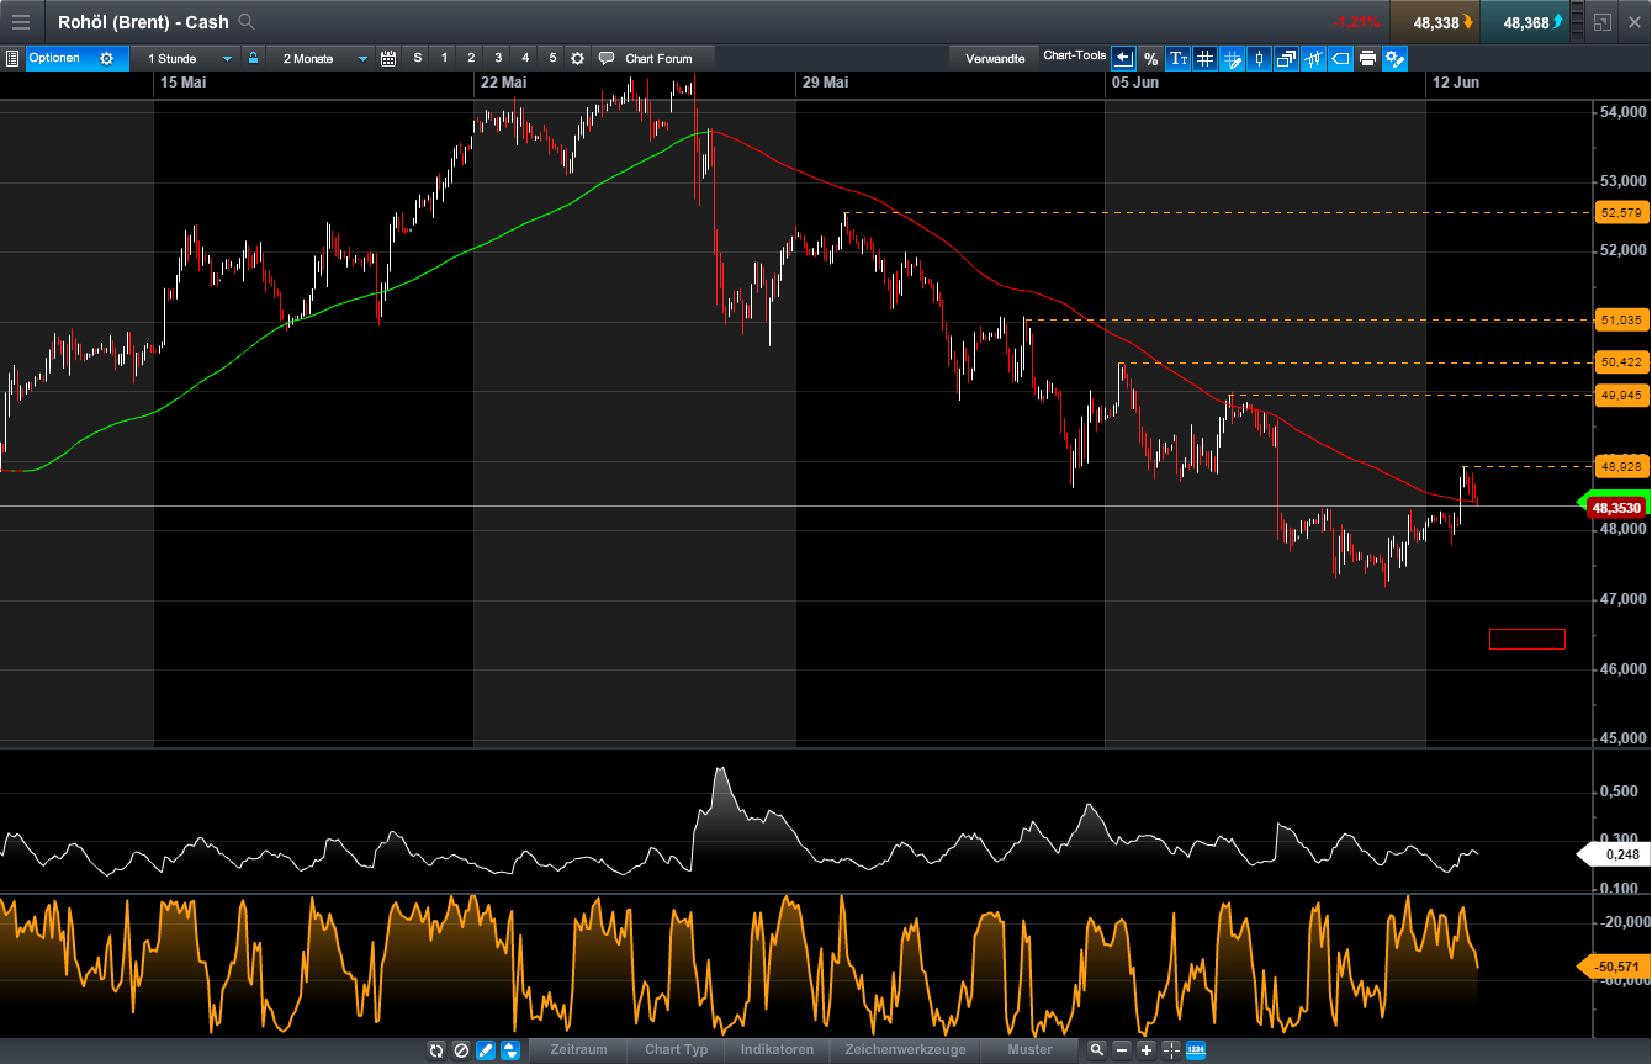This screenshot has height=1064, width=1651.
Task: Toggle the chart lock icon
Action: (253, 58)
